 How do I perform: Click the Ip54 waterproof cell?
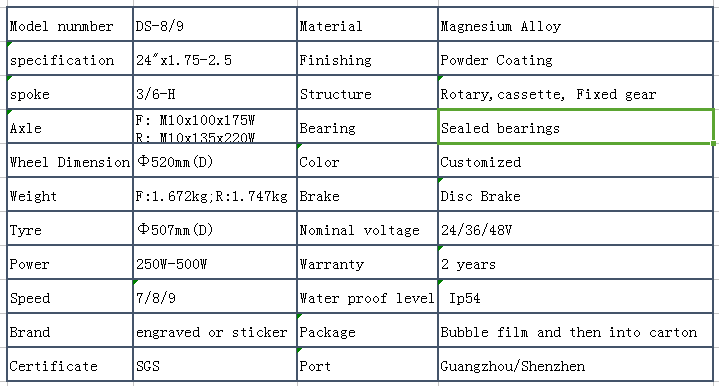pyautogui.click(x=575, y=296)
